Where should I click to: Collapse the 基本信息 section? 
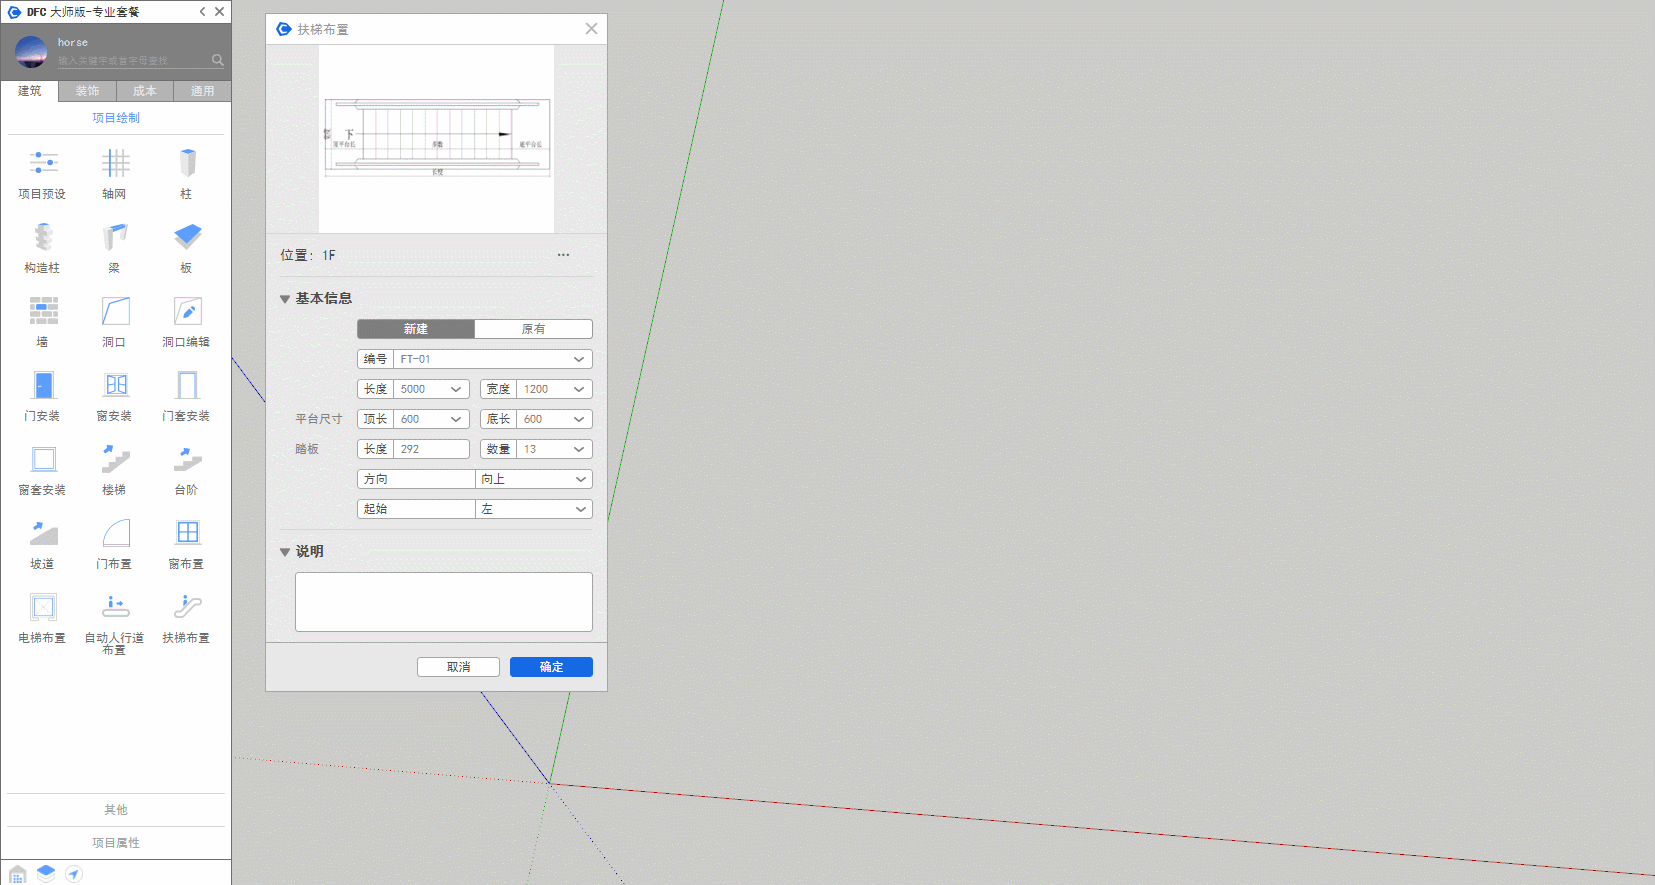click(285, 299)
